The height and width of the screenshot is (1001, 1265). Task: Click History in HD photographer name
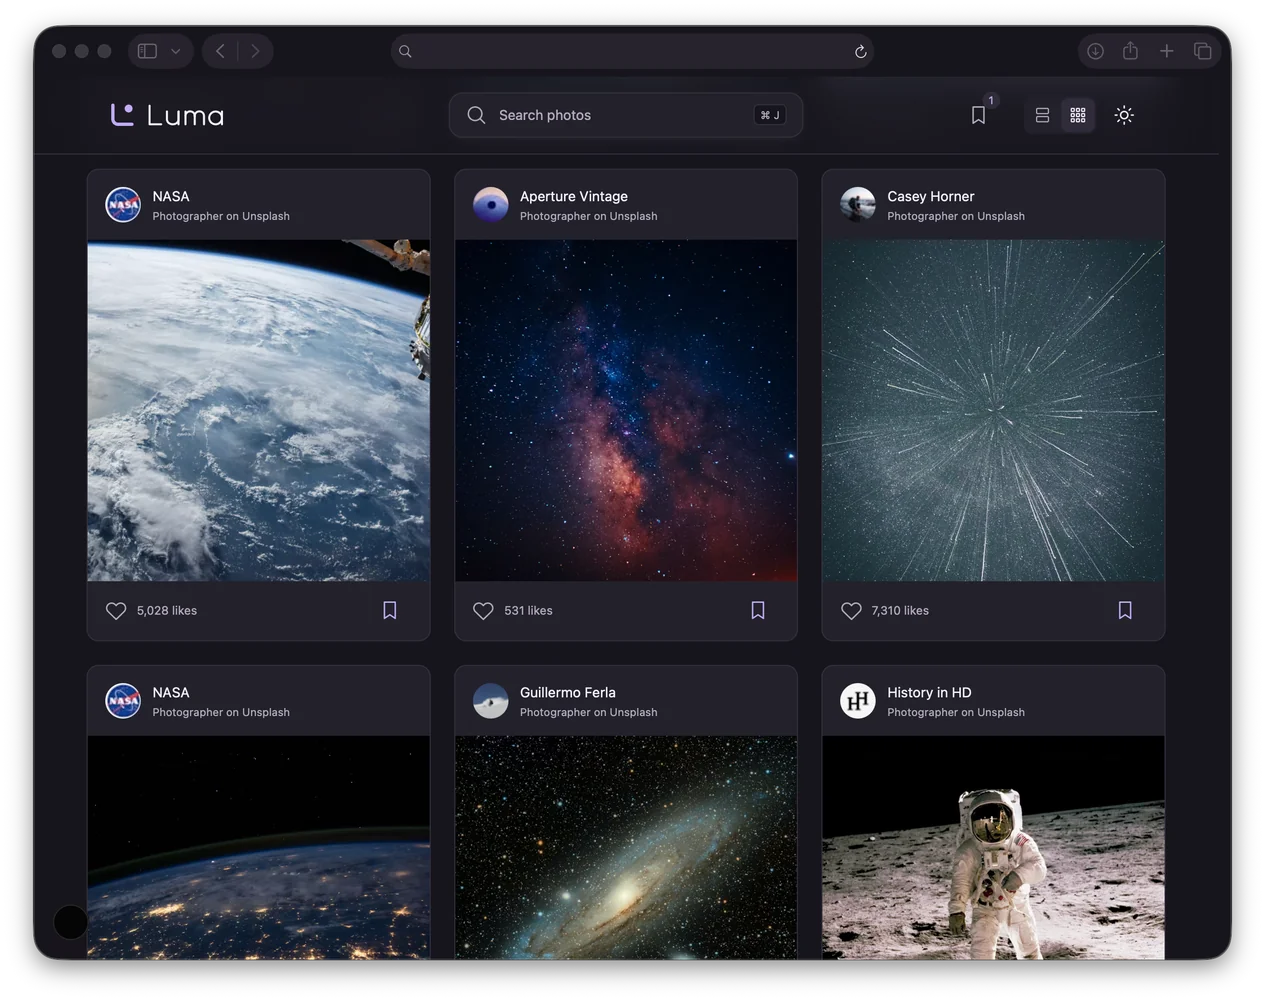929,692
